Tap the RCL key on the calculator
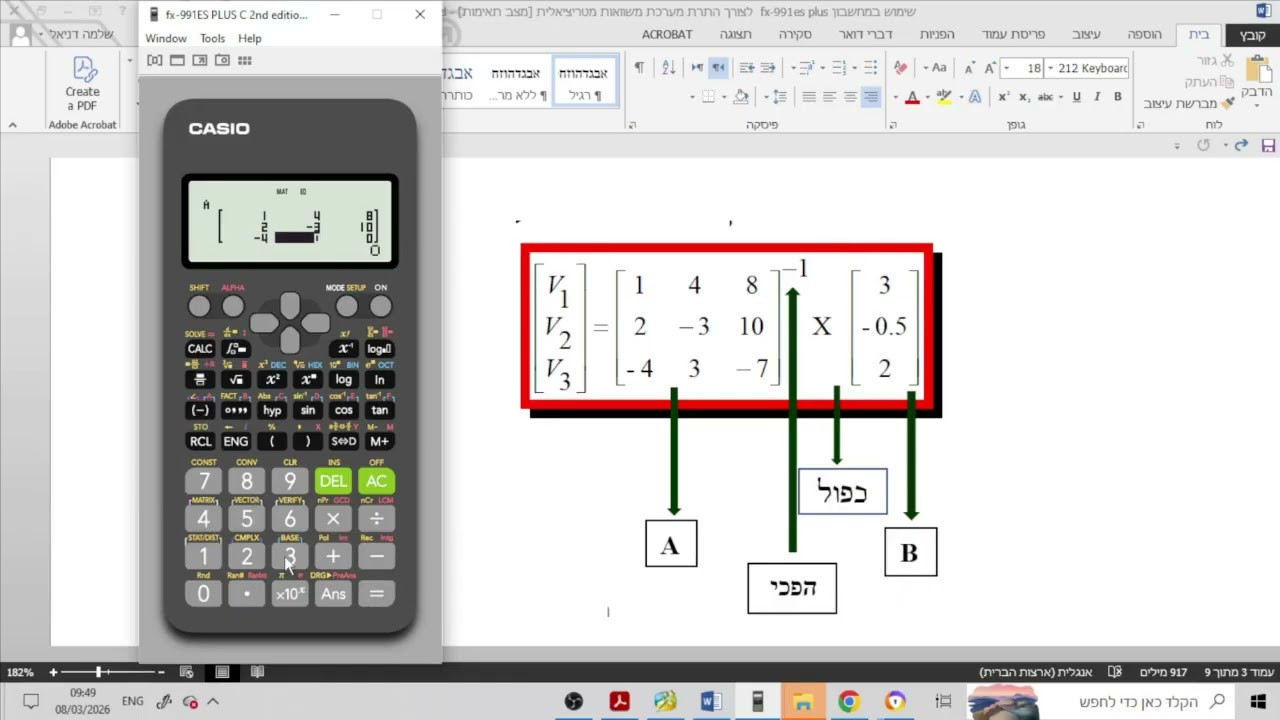1280x720 pixels. click(x=200, y=442)
